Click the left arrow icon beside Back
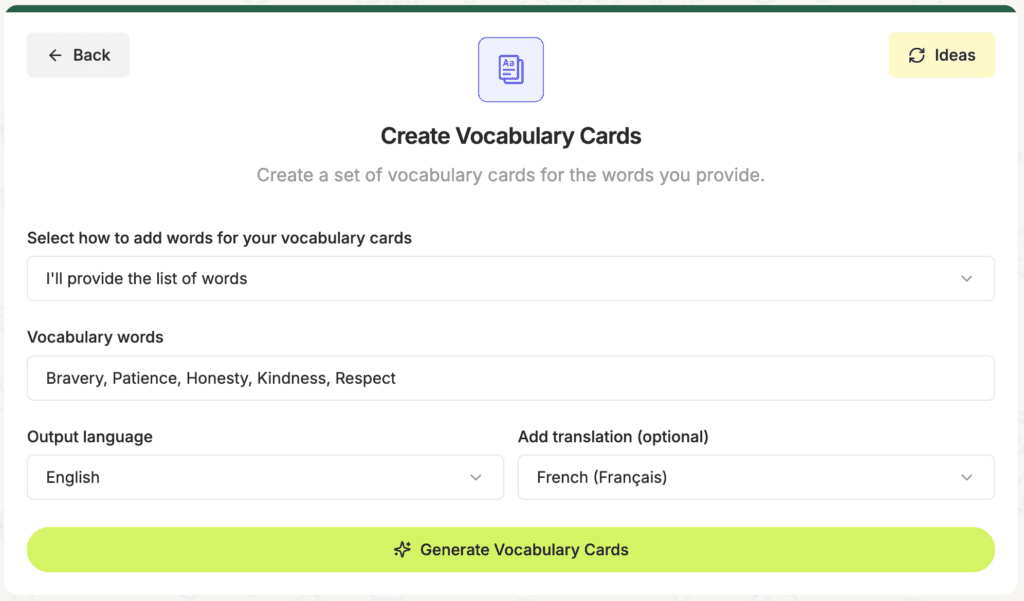Viewport: 1024px width, 601px height. [55, 56]
